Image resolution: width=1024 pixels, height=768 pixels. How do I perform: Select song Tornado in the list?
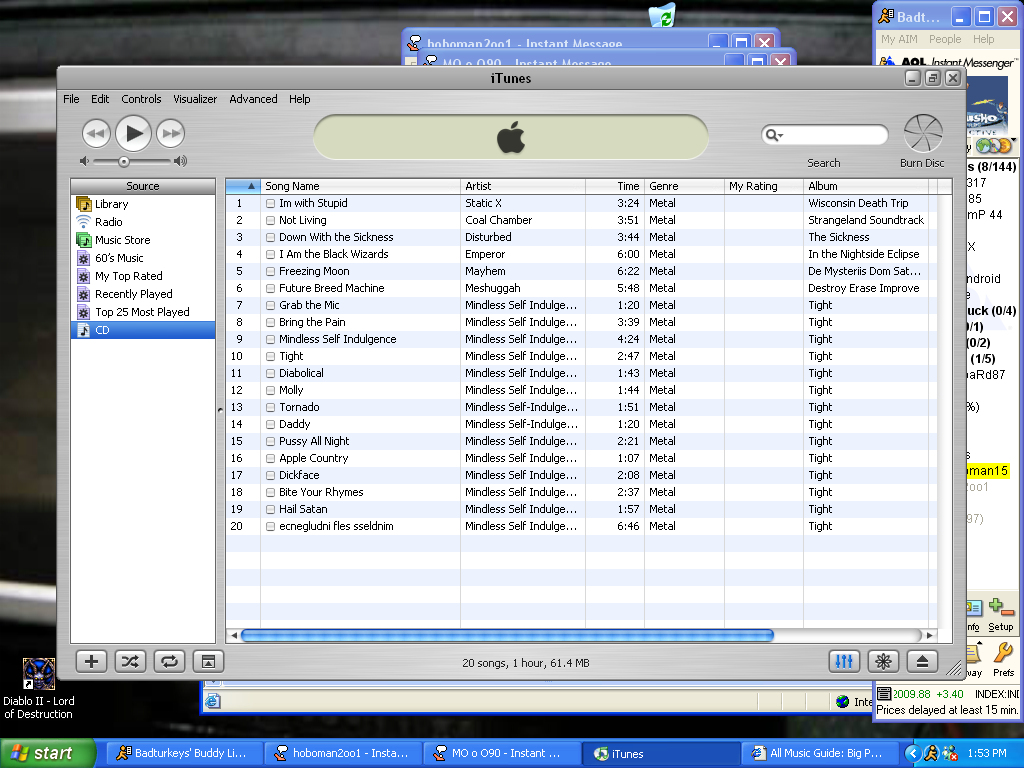(299, 408)
